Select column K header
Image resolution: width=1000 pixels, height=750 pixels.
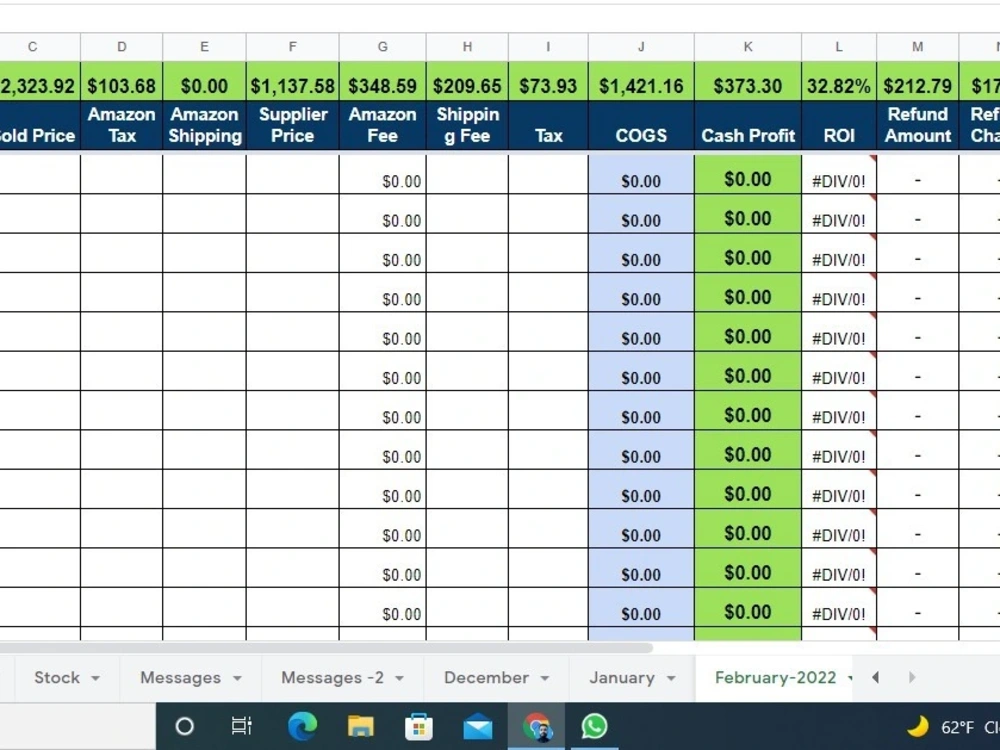[x=748, y=47]
